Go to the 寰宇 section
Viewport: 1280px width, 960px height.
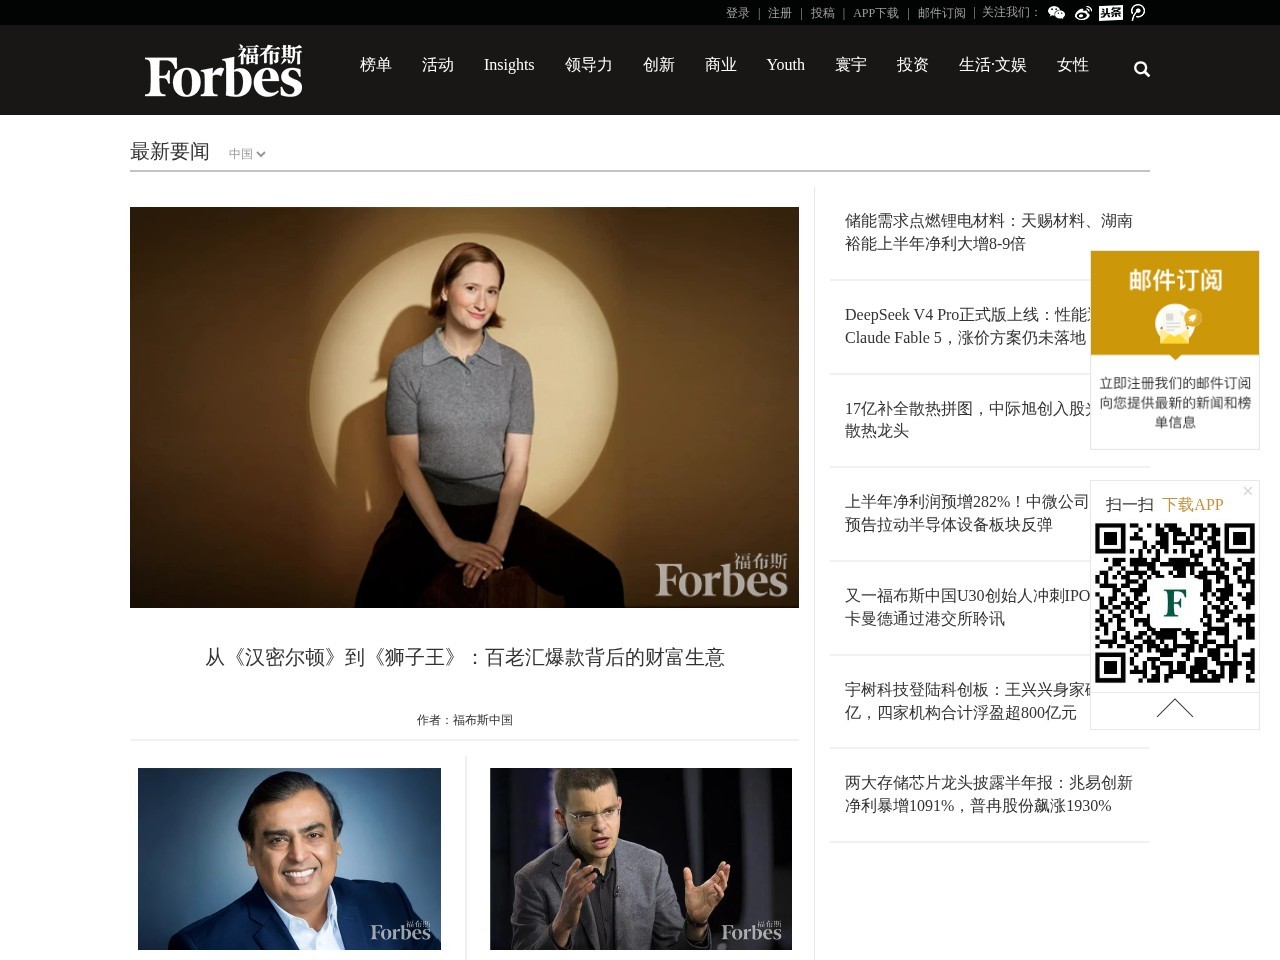[851, 65]
